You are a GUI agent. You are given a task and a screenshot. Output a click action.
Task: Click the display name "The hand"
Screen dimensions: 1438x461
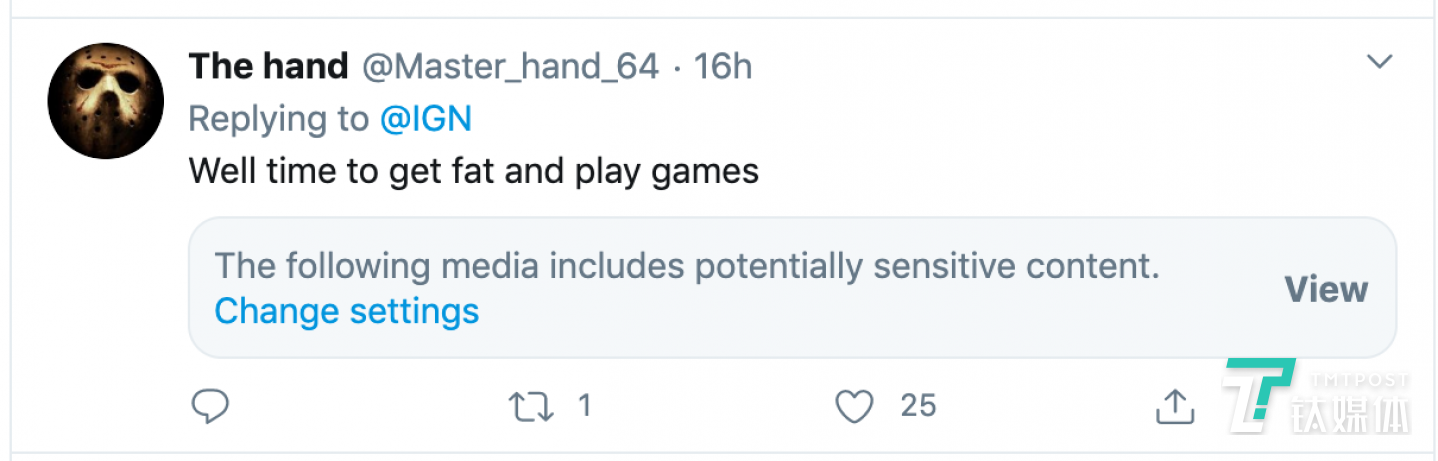point(268,67)
